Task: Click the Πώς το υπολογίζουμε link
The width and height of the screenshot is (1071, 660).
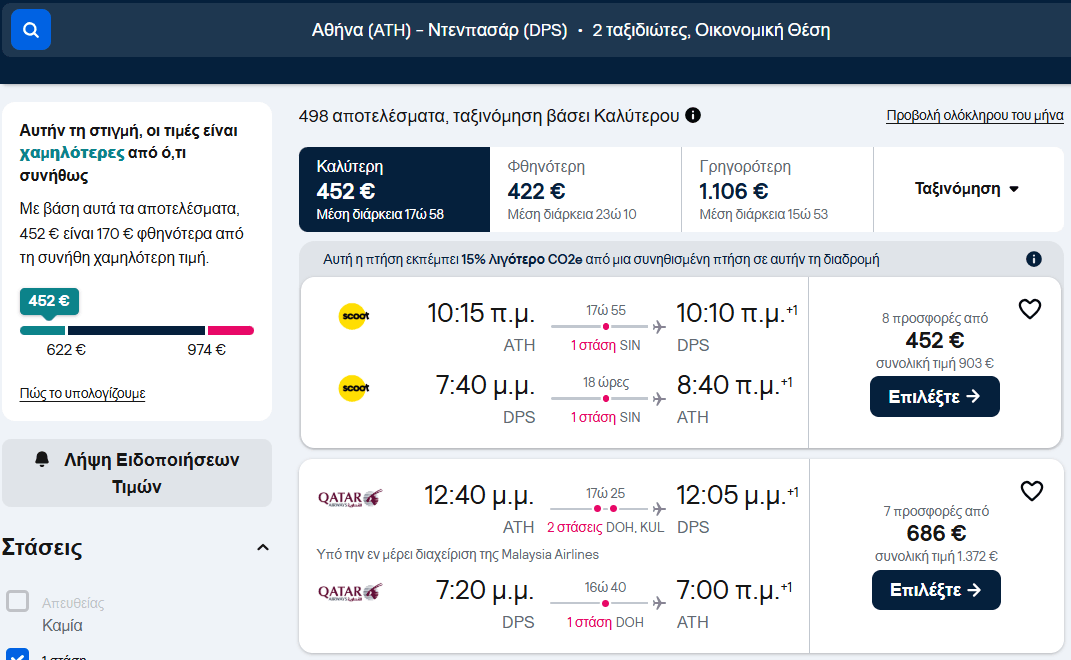Action: coord(83,393)
